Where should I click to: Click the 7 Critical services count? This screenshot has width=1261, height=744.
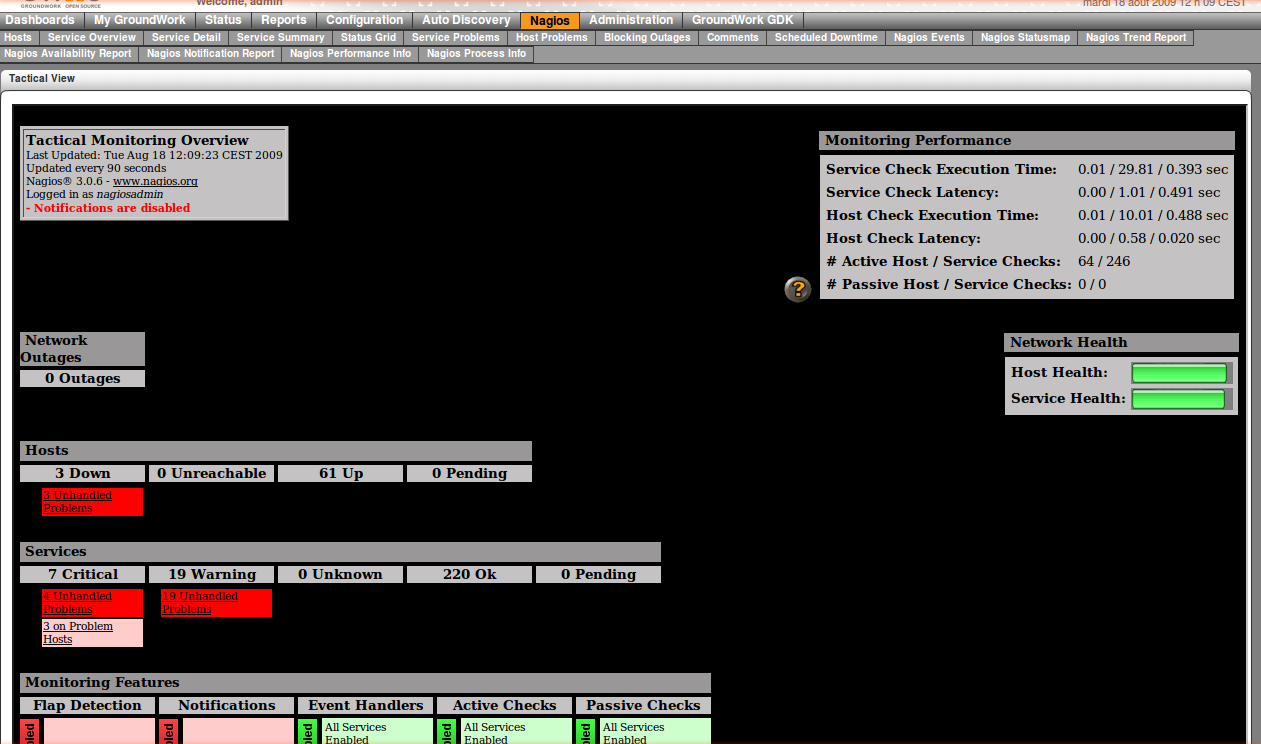[83, 574]
